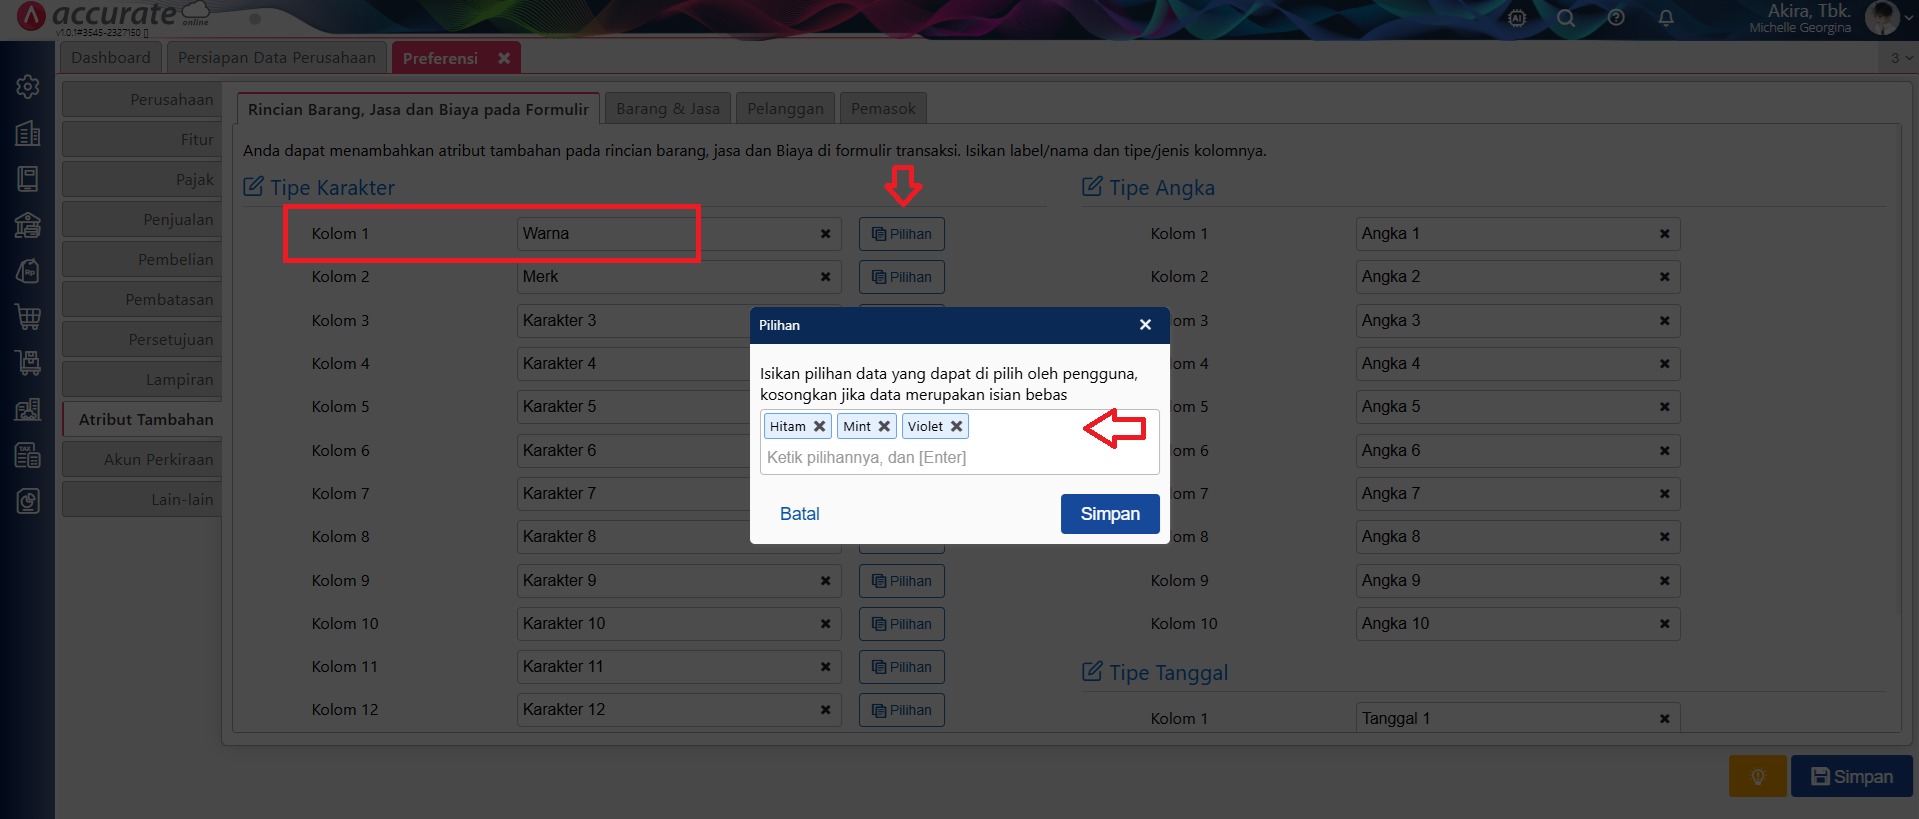Image resolution: width=1919 pixels, height=819 pixels.
Task: Click Batal to cancel the dialog
Action: pos(799,514)
